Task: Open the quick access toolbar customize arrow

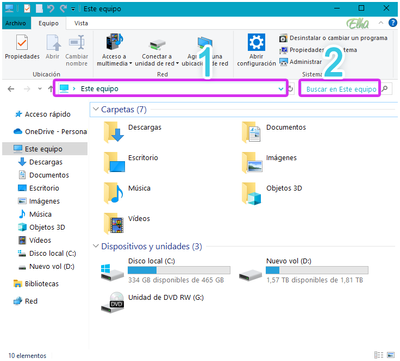Action: click(x=73, y=9)
